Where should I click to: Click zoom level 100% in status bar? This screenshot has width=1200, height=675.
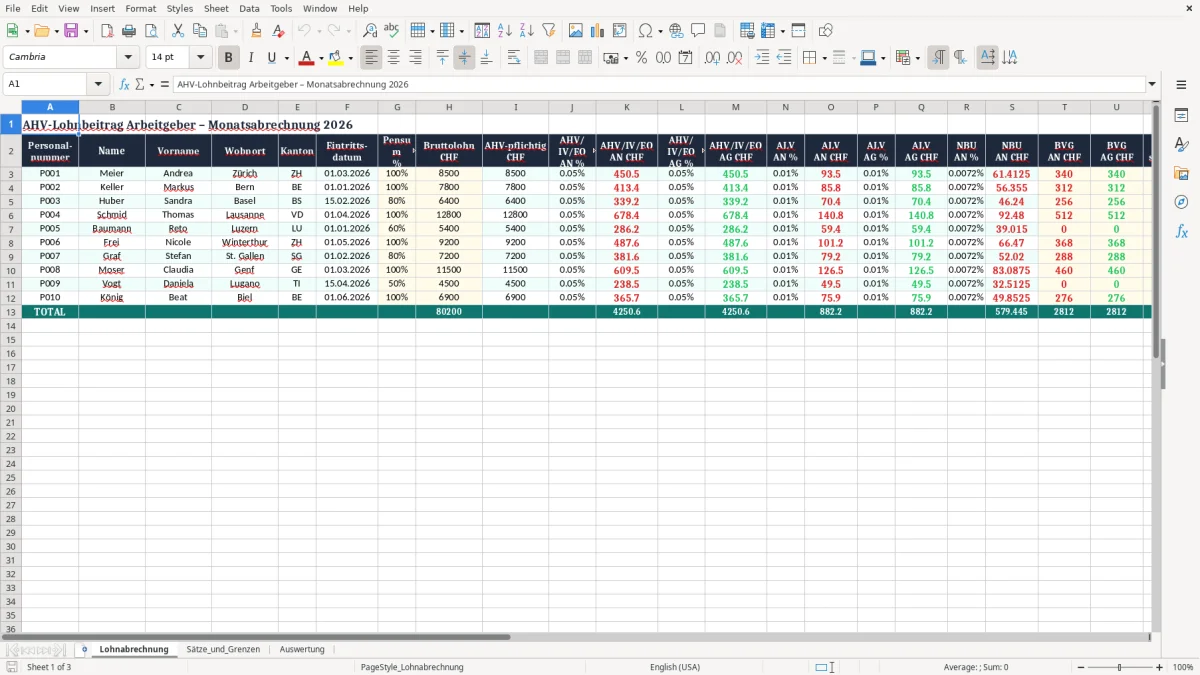point(1183,667)
